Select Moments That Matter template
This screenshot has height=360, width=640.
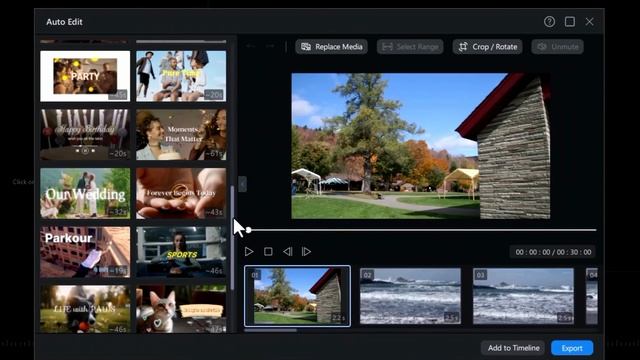click(x=181, y=135)
